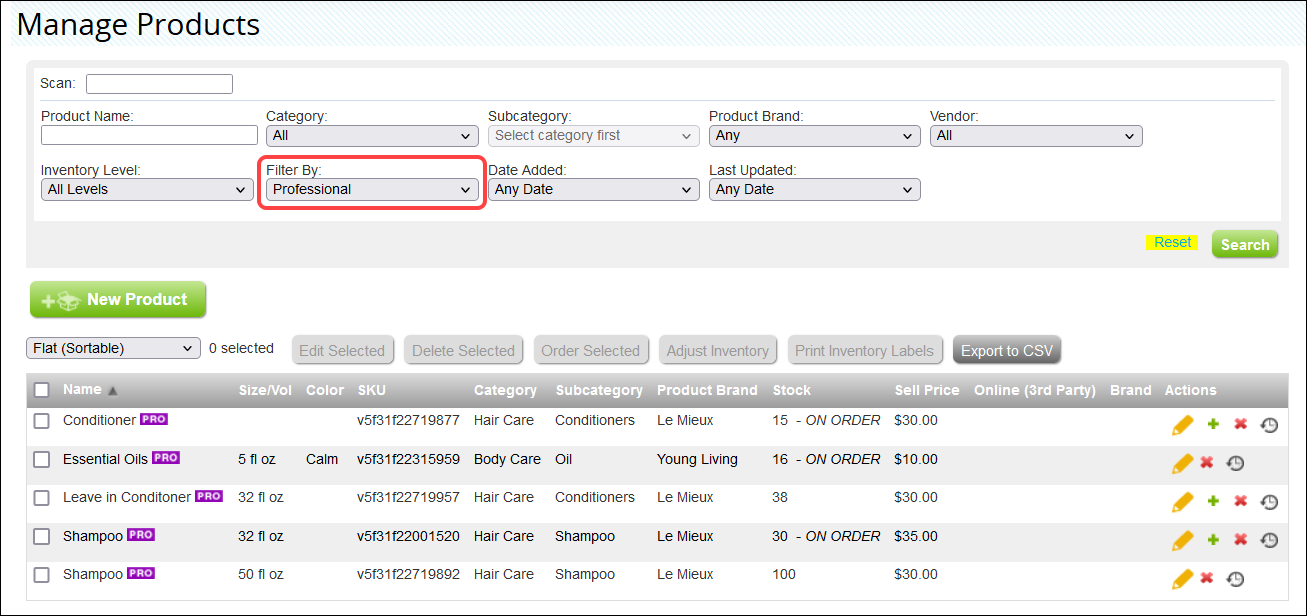Click the Export to CSV button

(1007, 350)
